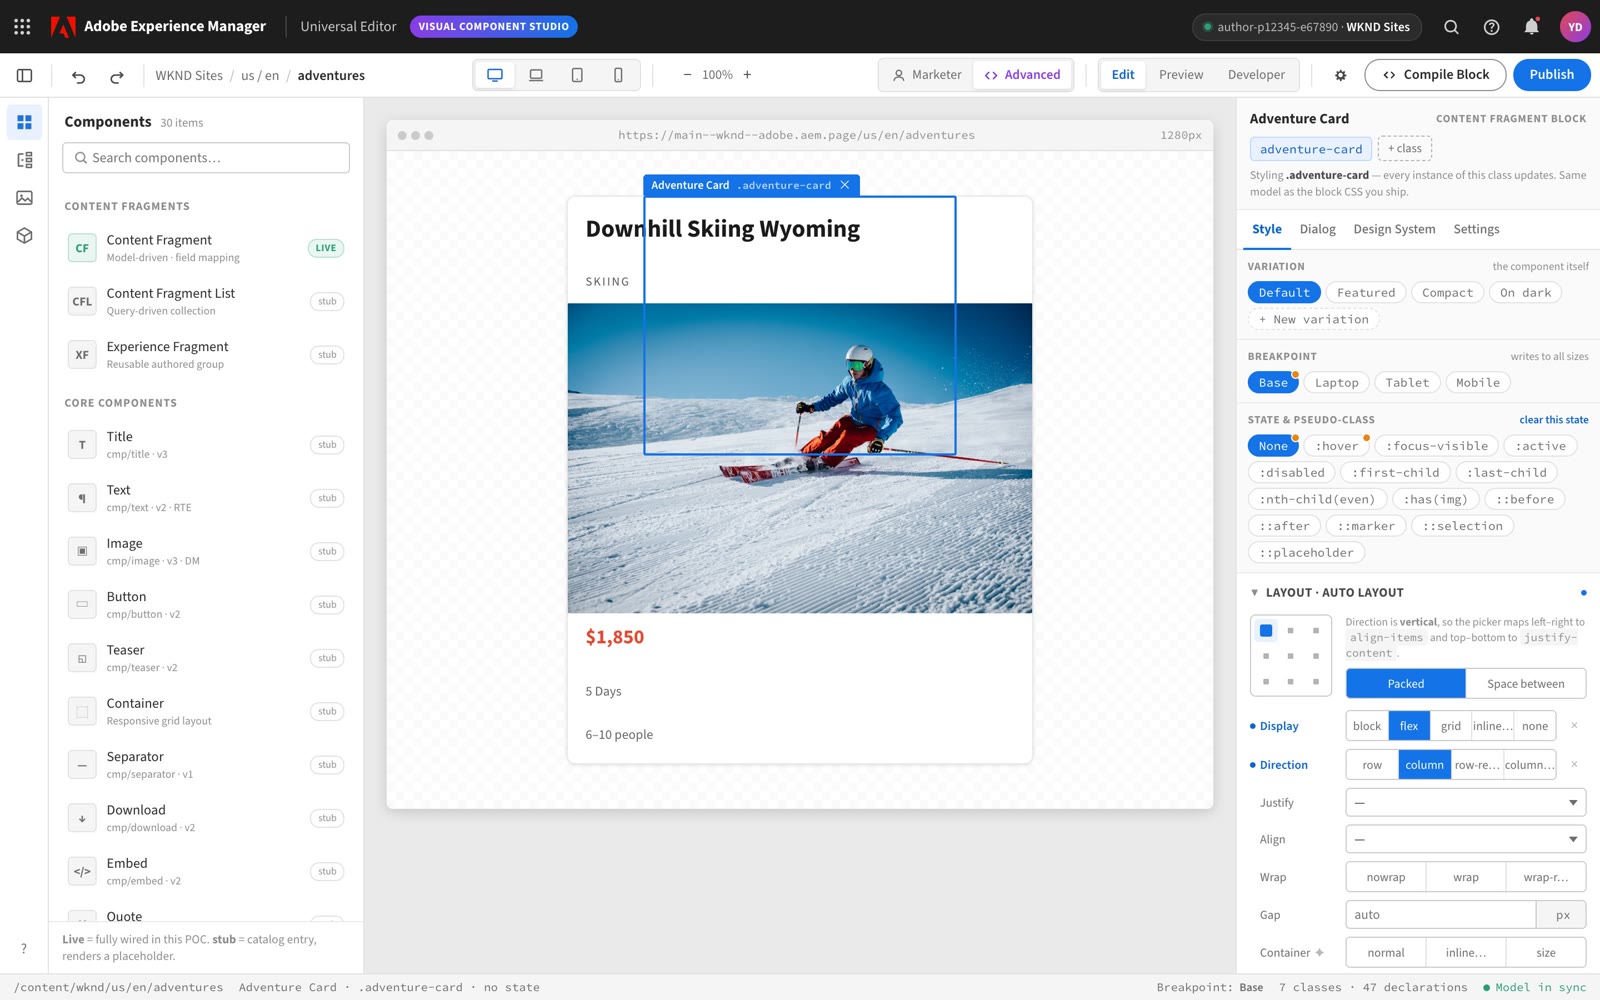
Task: Click the Compile Block button
Action: click(1435, 75)
